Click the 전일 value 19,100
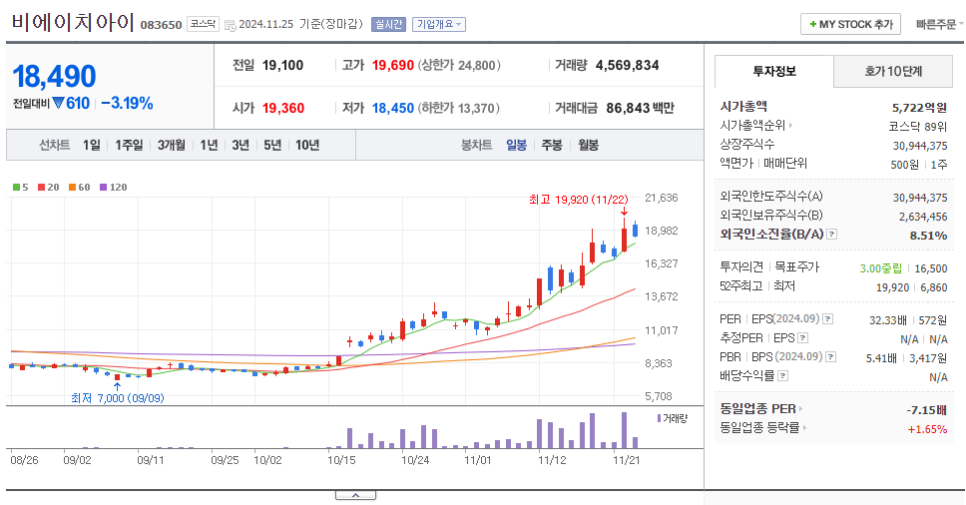The width and height of the screenshot is (966, 505). pyautogui.click(x=283, y=65)
